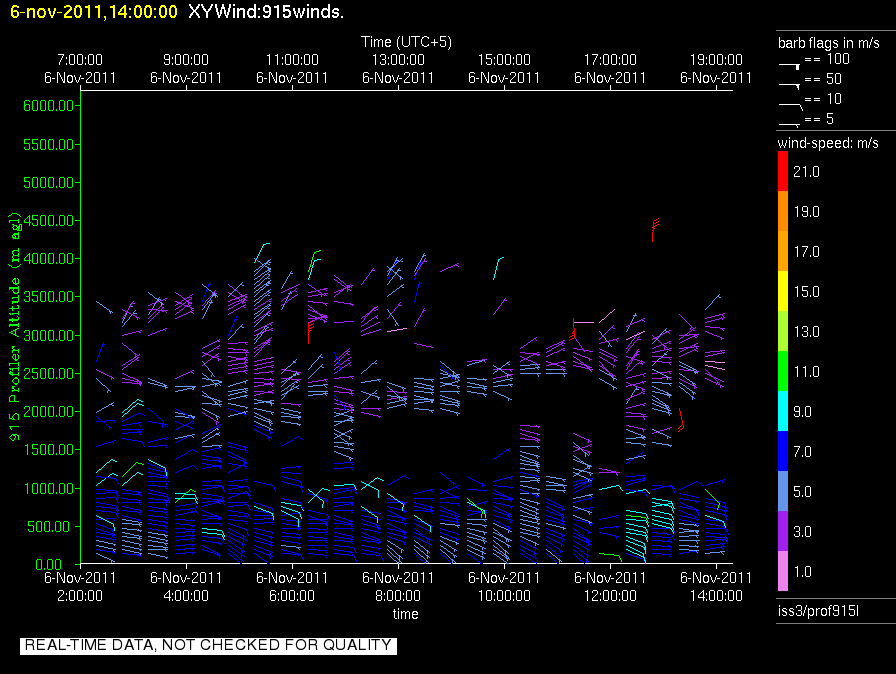This screenshot has height=674, width=896.
Task: Click the 1000.00 altitude tick label
Action: tap(49, 488)
